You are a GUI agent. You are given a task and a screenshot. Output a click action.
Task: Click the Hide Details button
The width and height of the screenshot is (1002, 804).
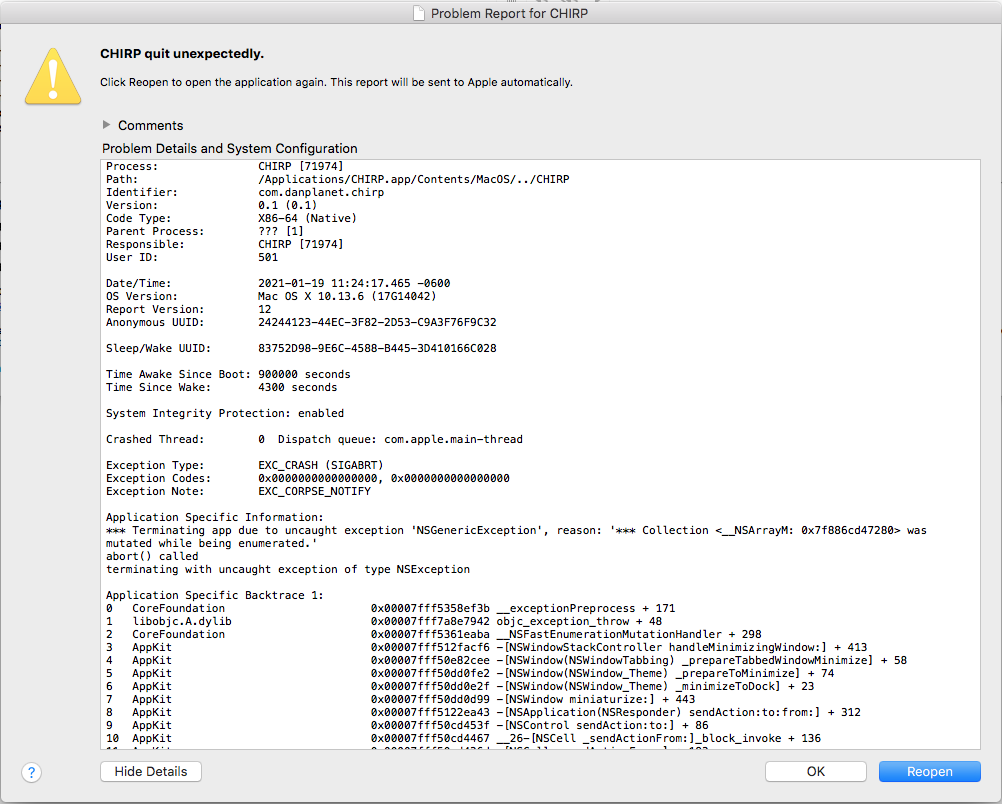click(x=151, y=771)
